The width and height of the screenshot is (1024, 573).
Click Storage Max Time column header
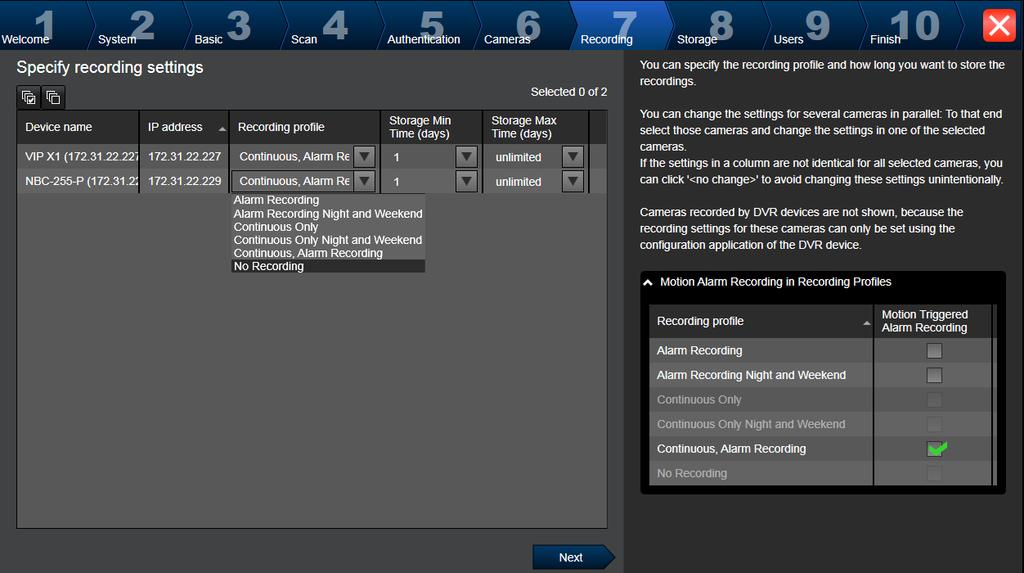tap(536, 127)
